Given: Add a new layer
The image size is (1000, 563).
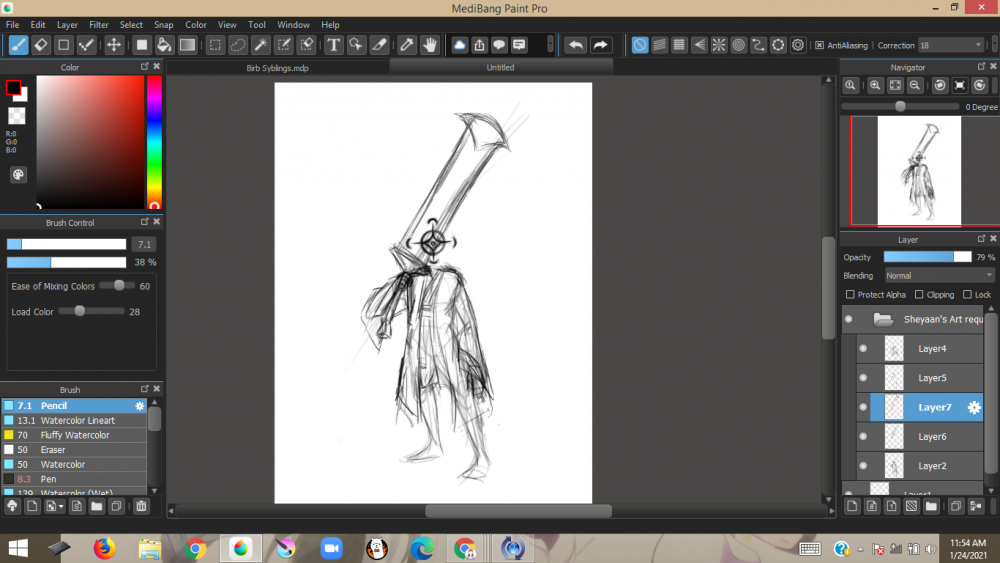Looking at the screenshot, I should (852, 506).
